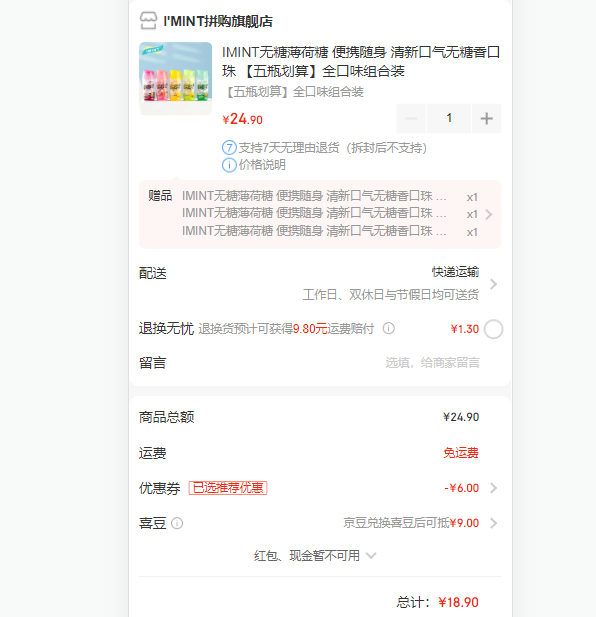Open the IMINT mint product thumbnail

[175, 78]
